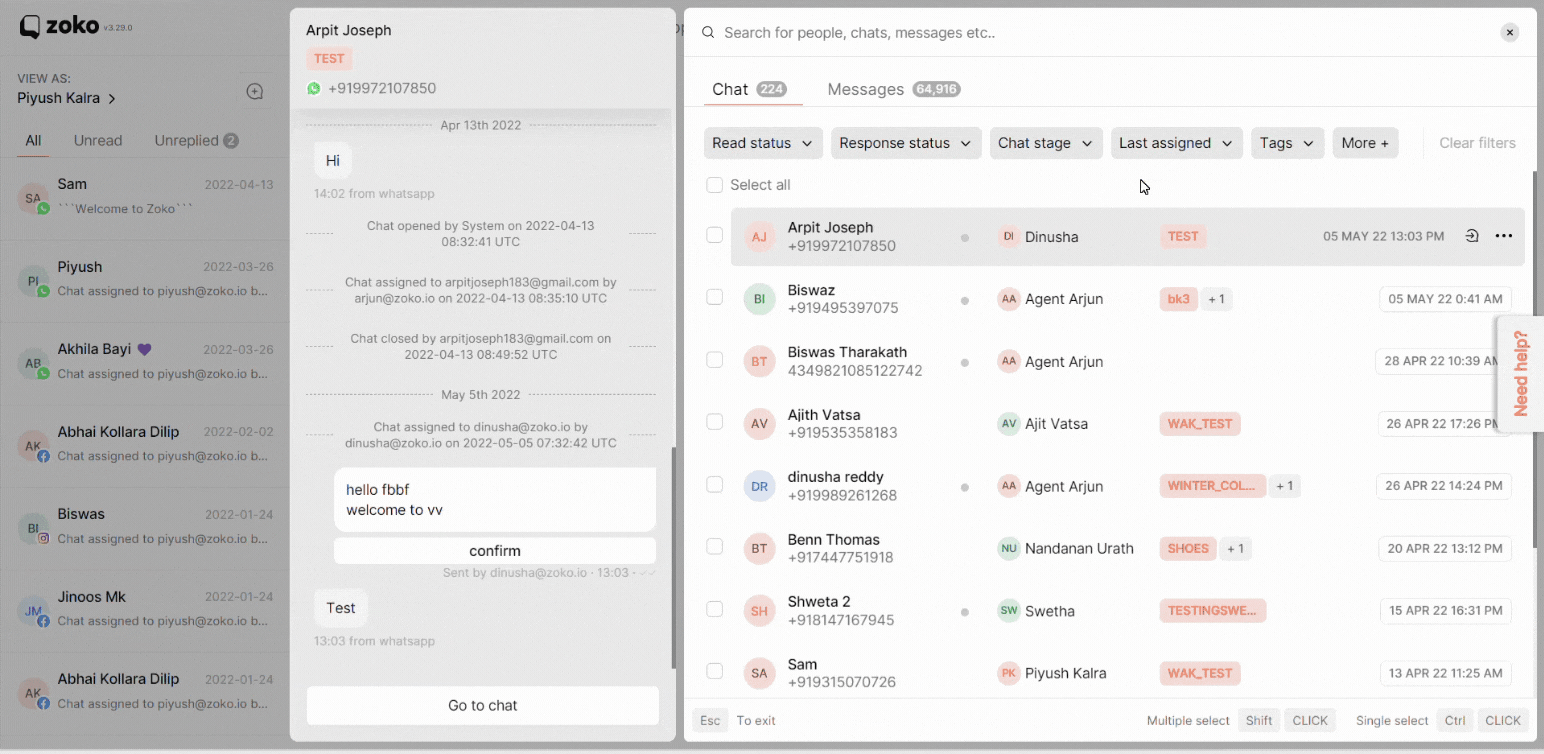Switch to the Messages results tab
This screenshot has height=754, width=1544.
pos(894,89)
